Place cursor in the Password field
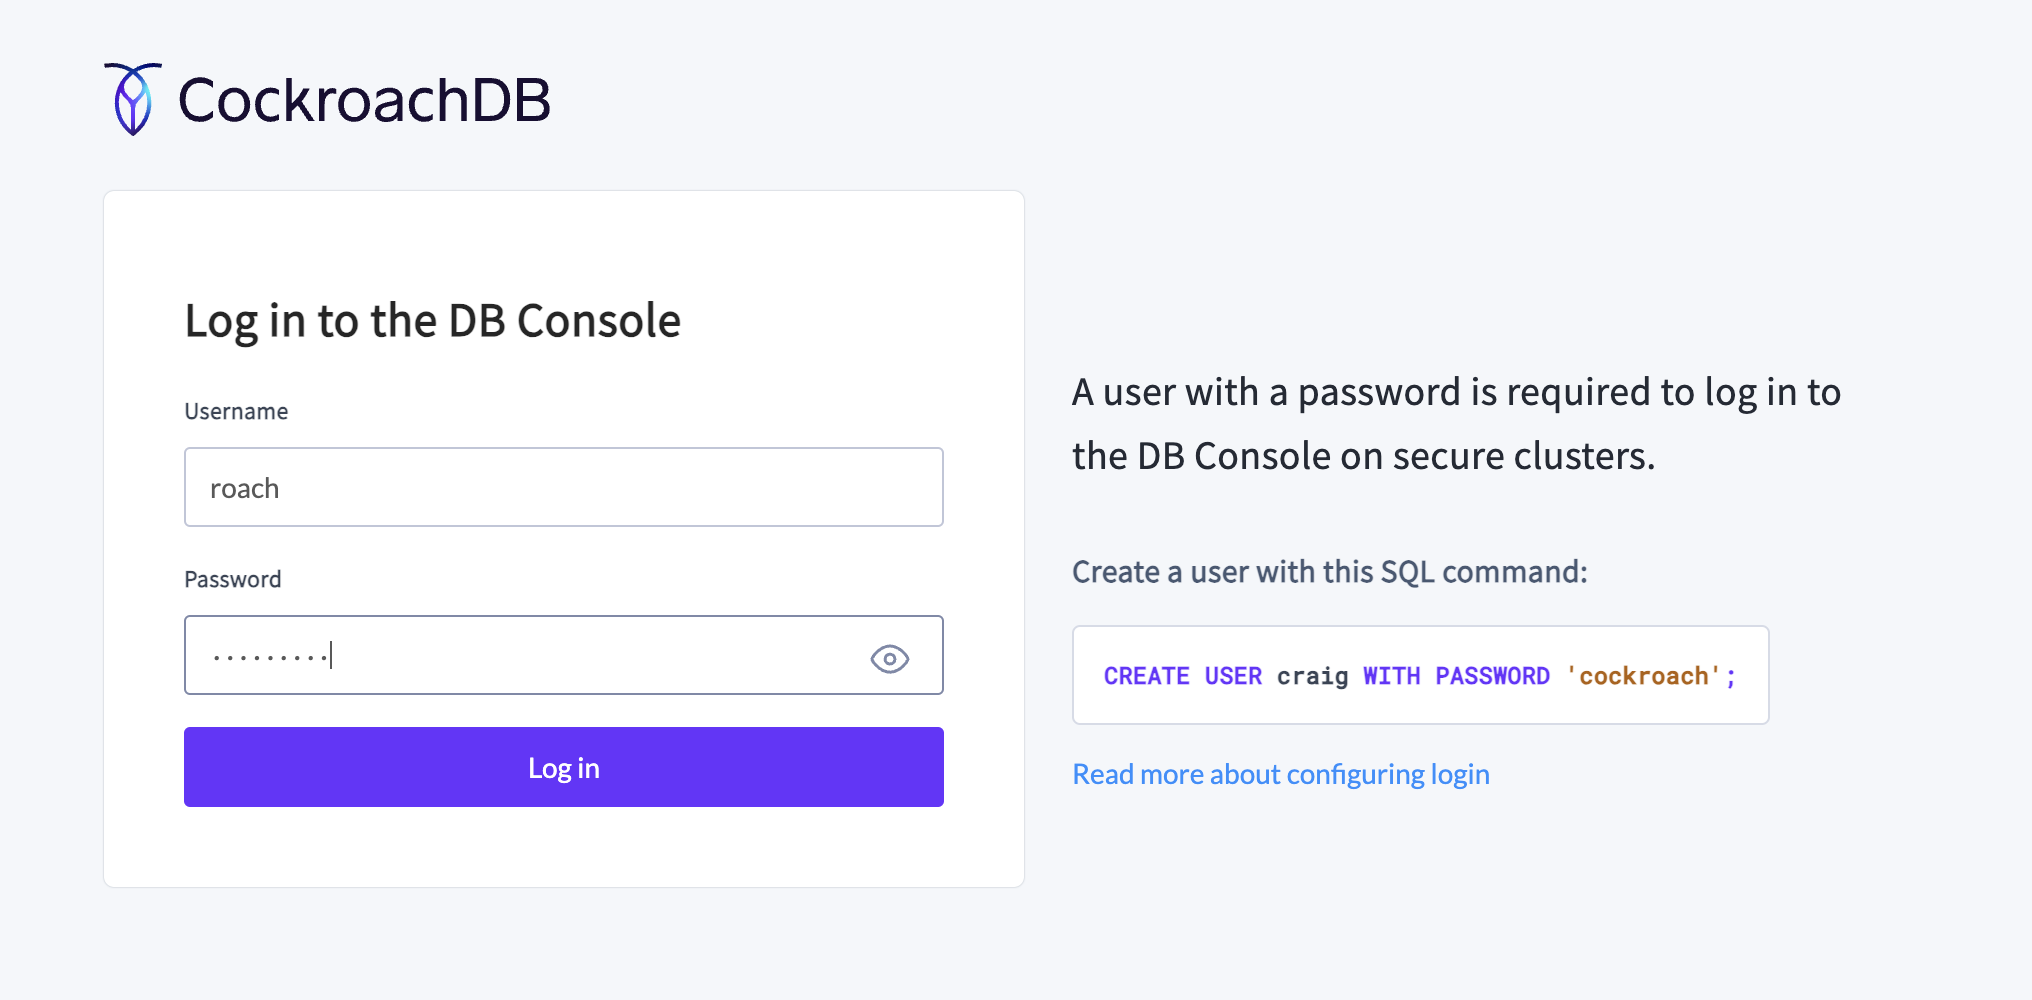Screen dimensions: 2032x1000 [564, 655]
